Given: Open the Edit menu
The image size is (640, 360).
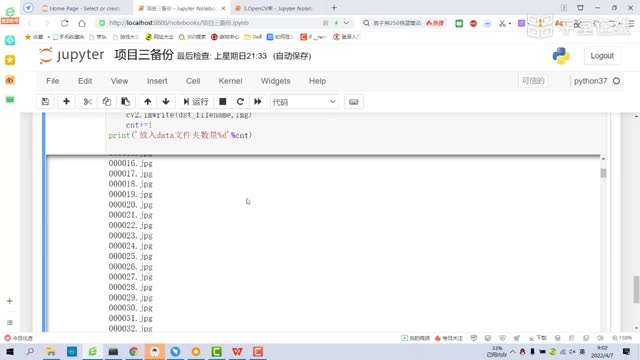Looking at the screenshot, I should pyautogui.click(x=85, y=81).
